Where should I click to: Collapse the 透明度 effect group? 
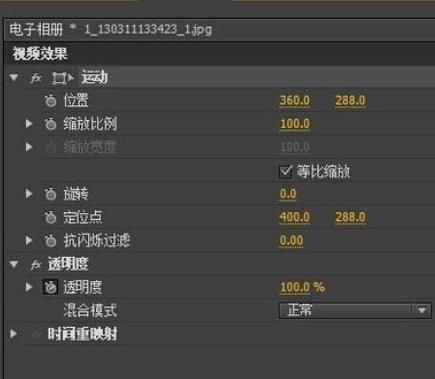(14, 264)
